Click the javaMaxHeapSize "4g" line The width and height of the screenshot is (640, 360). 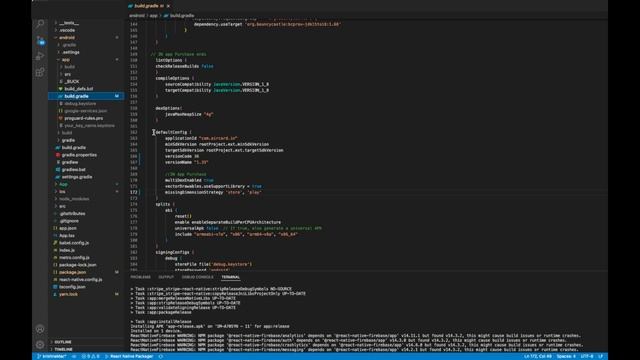click(189, 114)
